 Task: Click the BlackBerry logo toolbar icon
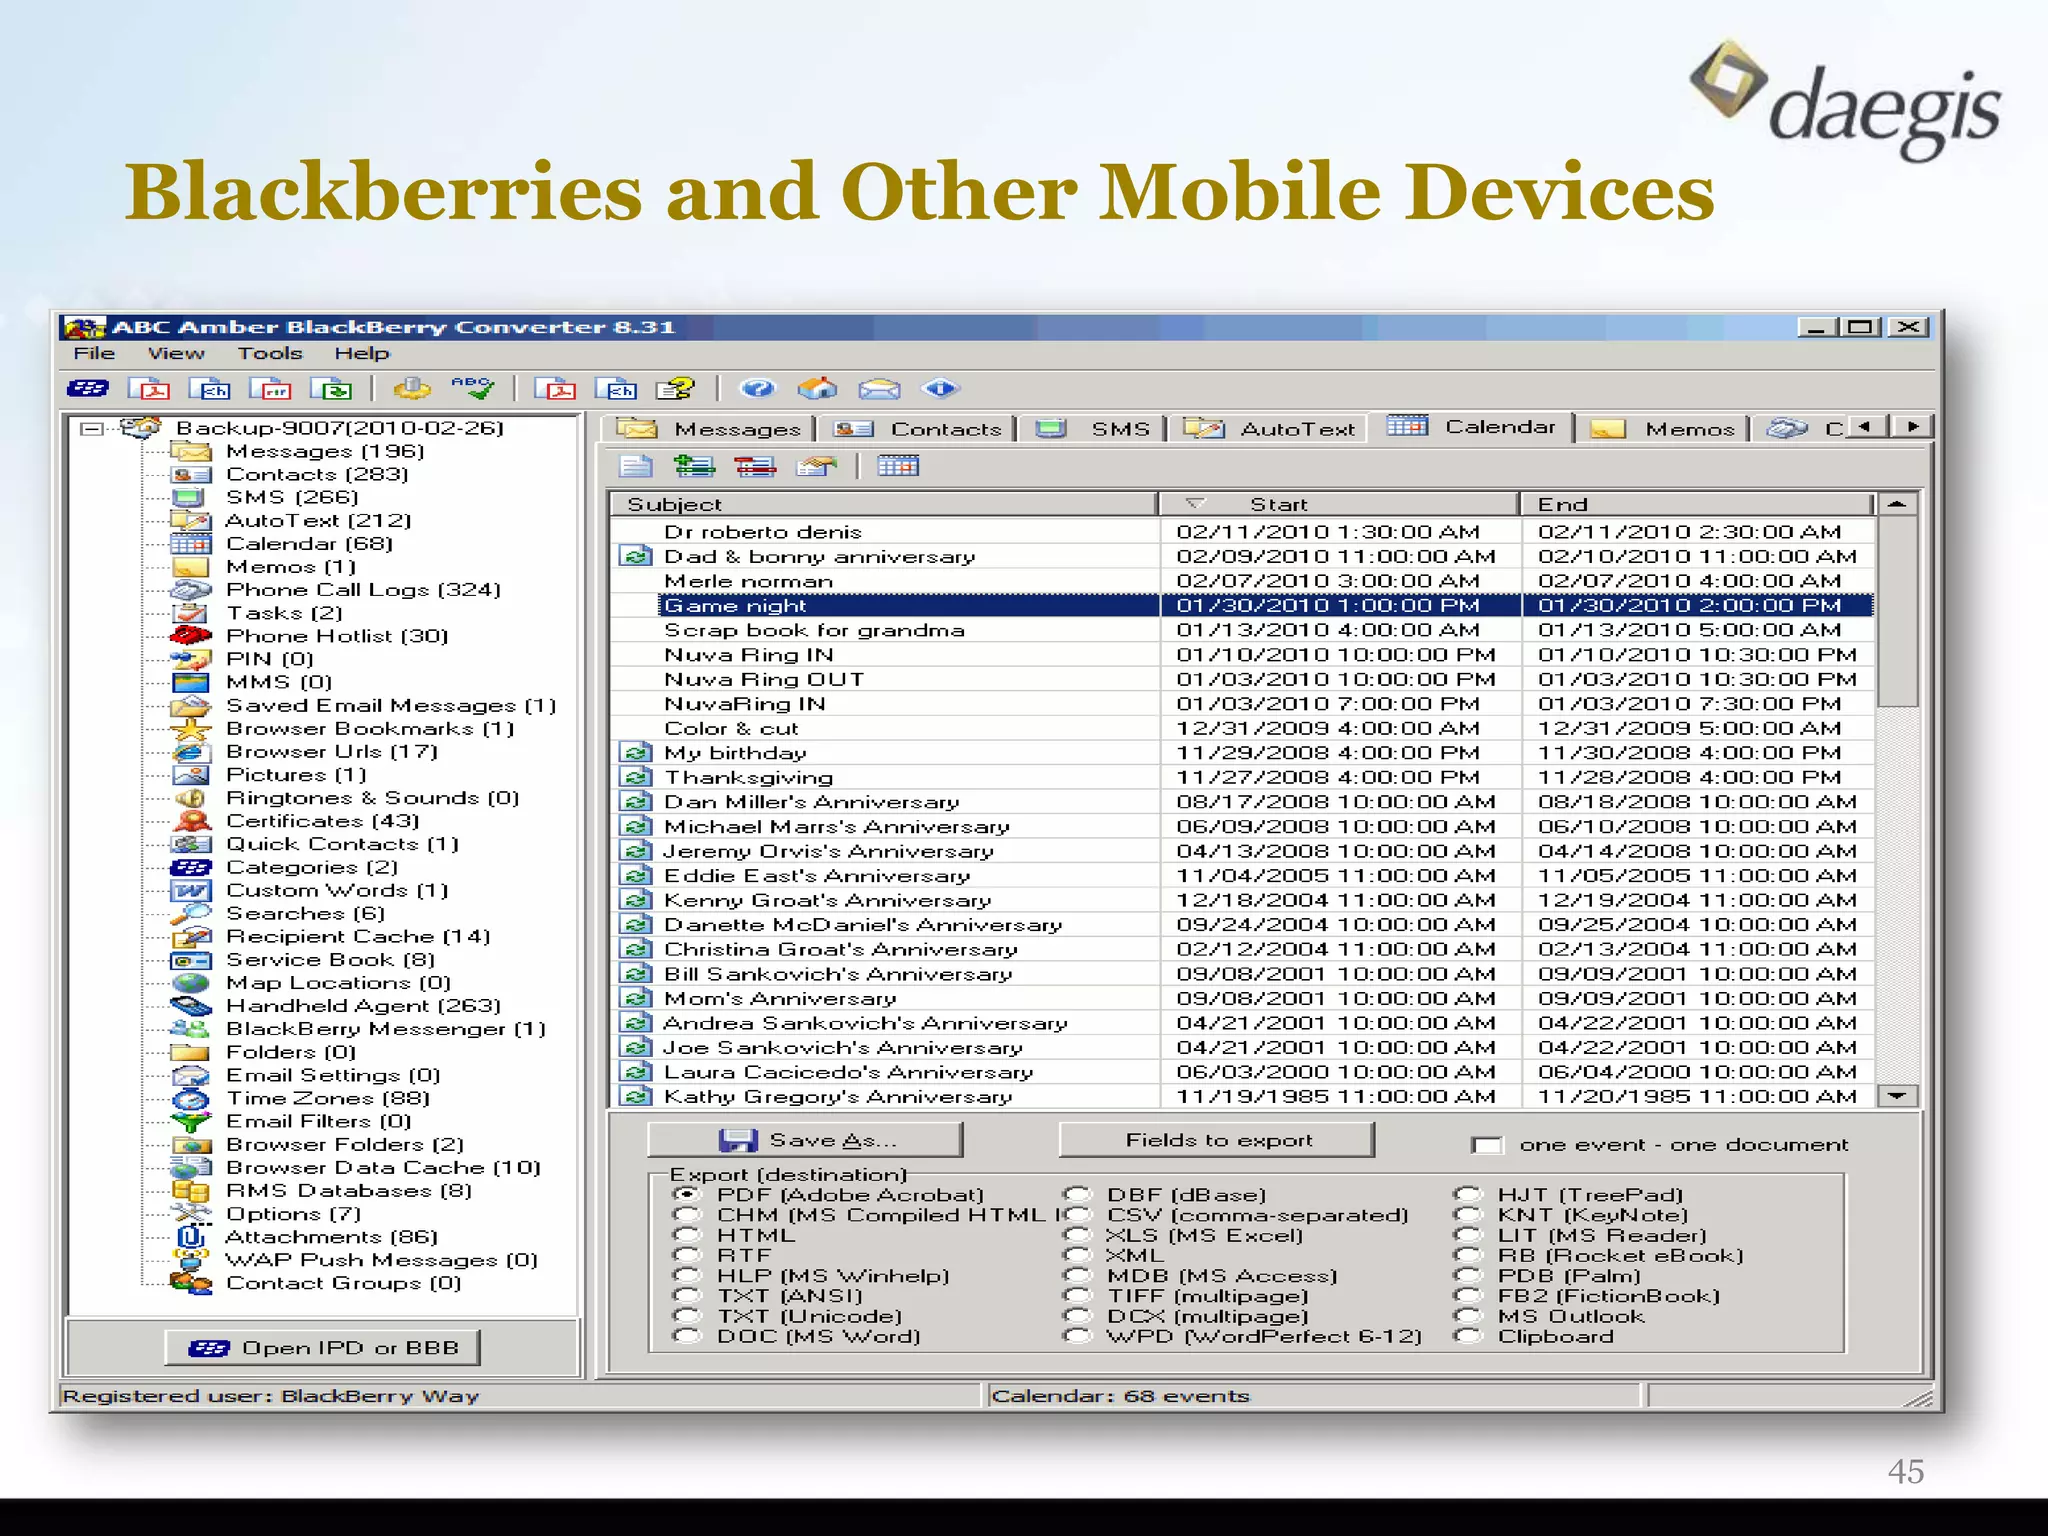pos(88,388)
